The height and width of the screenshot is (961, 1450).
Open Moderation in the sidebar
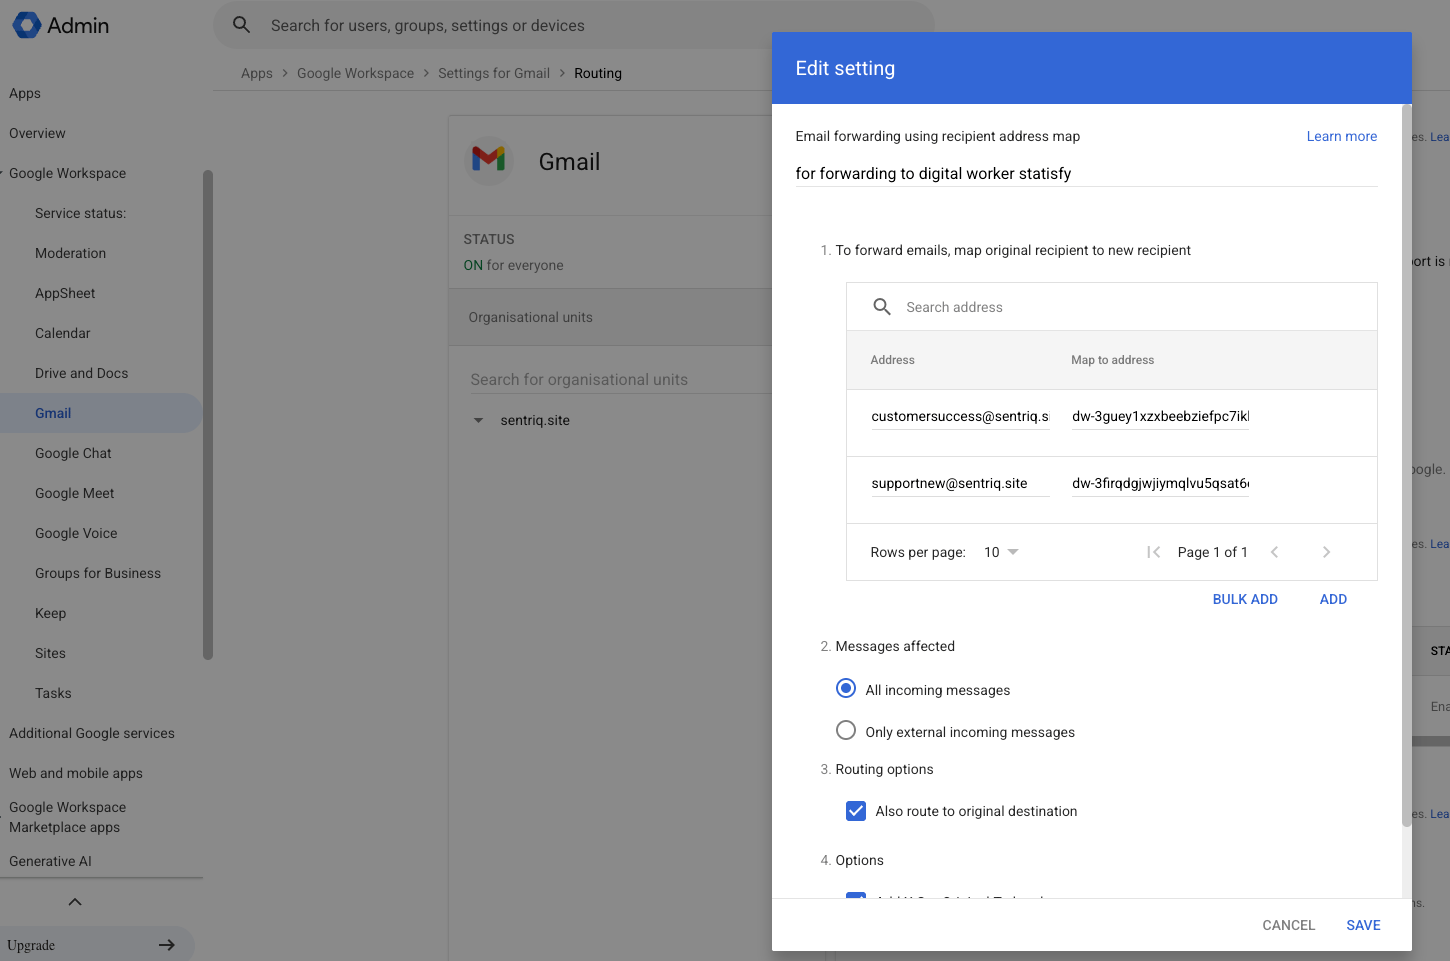pos(70,253)
